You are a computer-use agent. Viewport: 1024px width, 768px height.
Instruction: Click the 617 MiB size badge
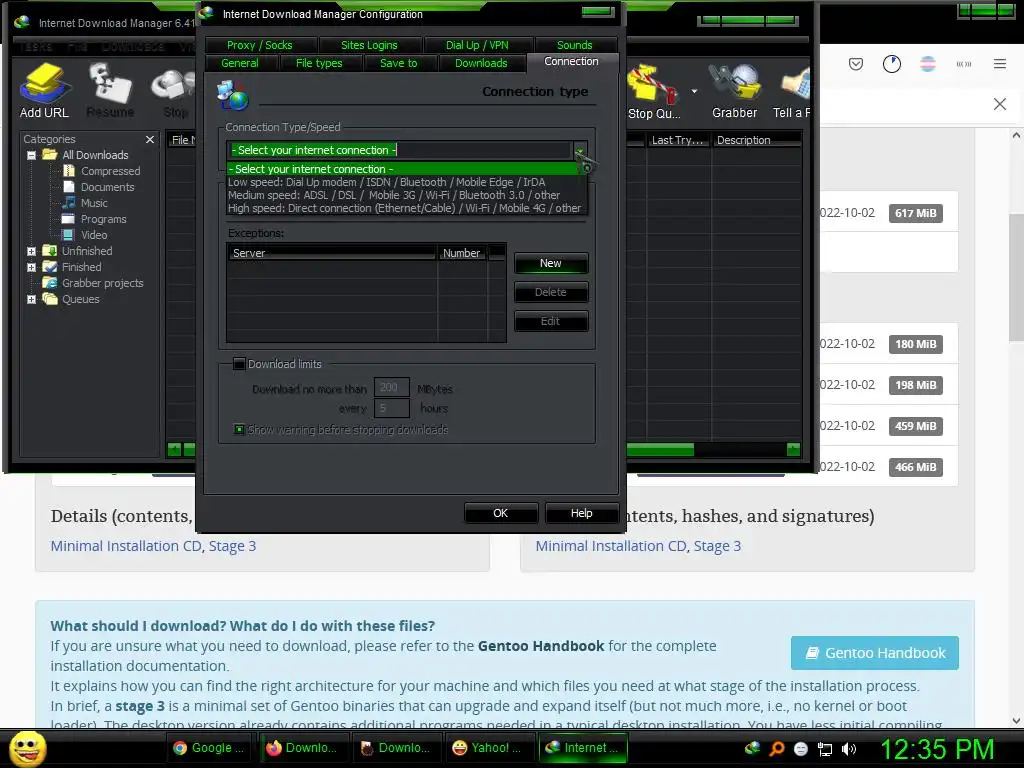[916, 214]
